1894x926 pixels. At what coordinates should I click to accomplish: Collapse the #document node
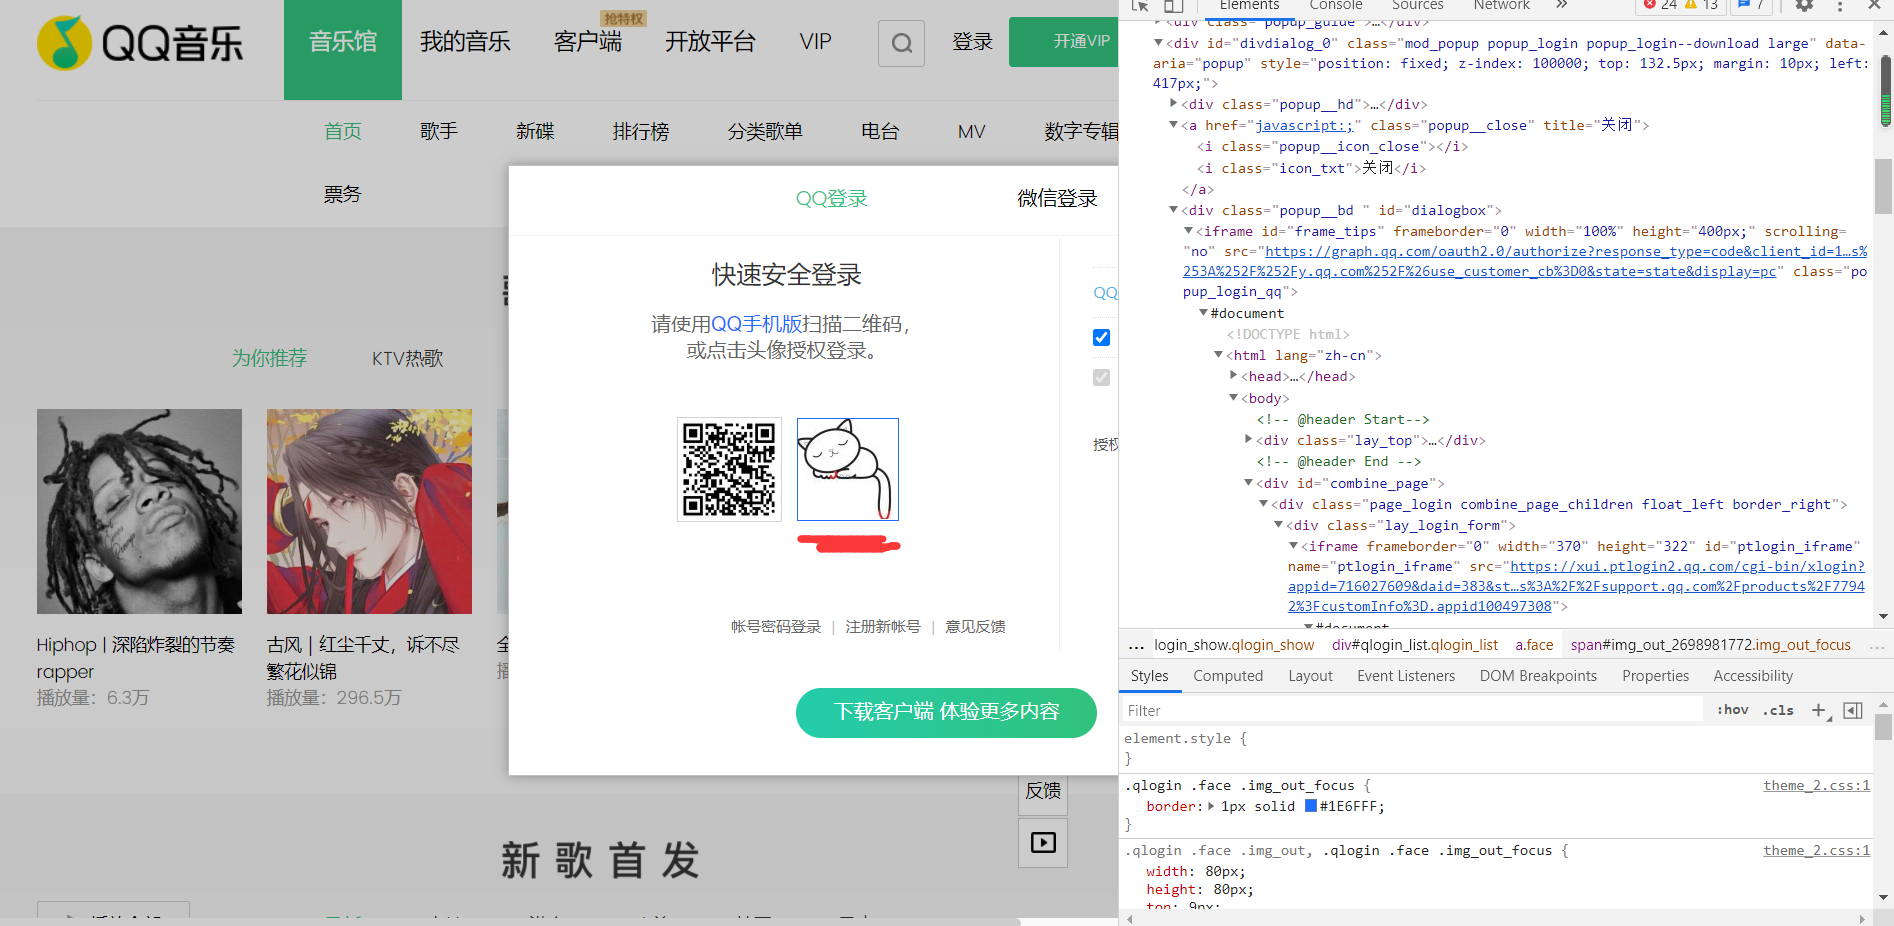coord(1203,313)
